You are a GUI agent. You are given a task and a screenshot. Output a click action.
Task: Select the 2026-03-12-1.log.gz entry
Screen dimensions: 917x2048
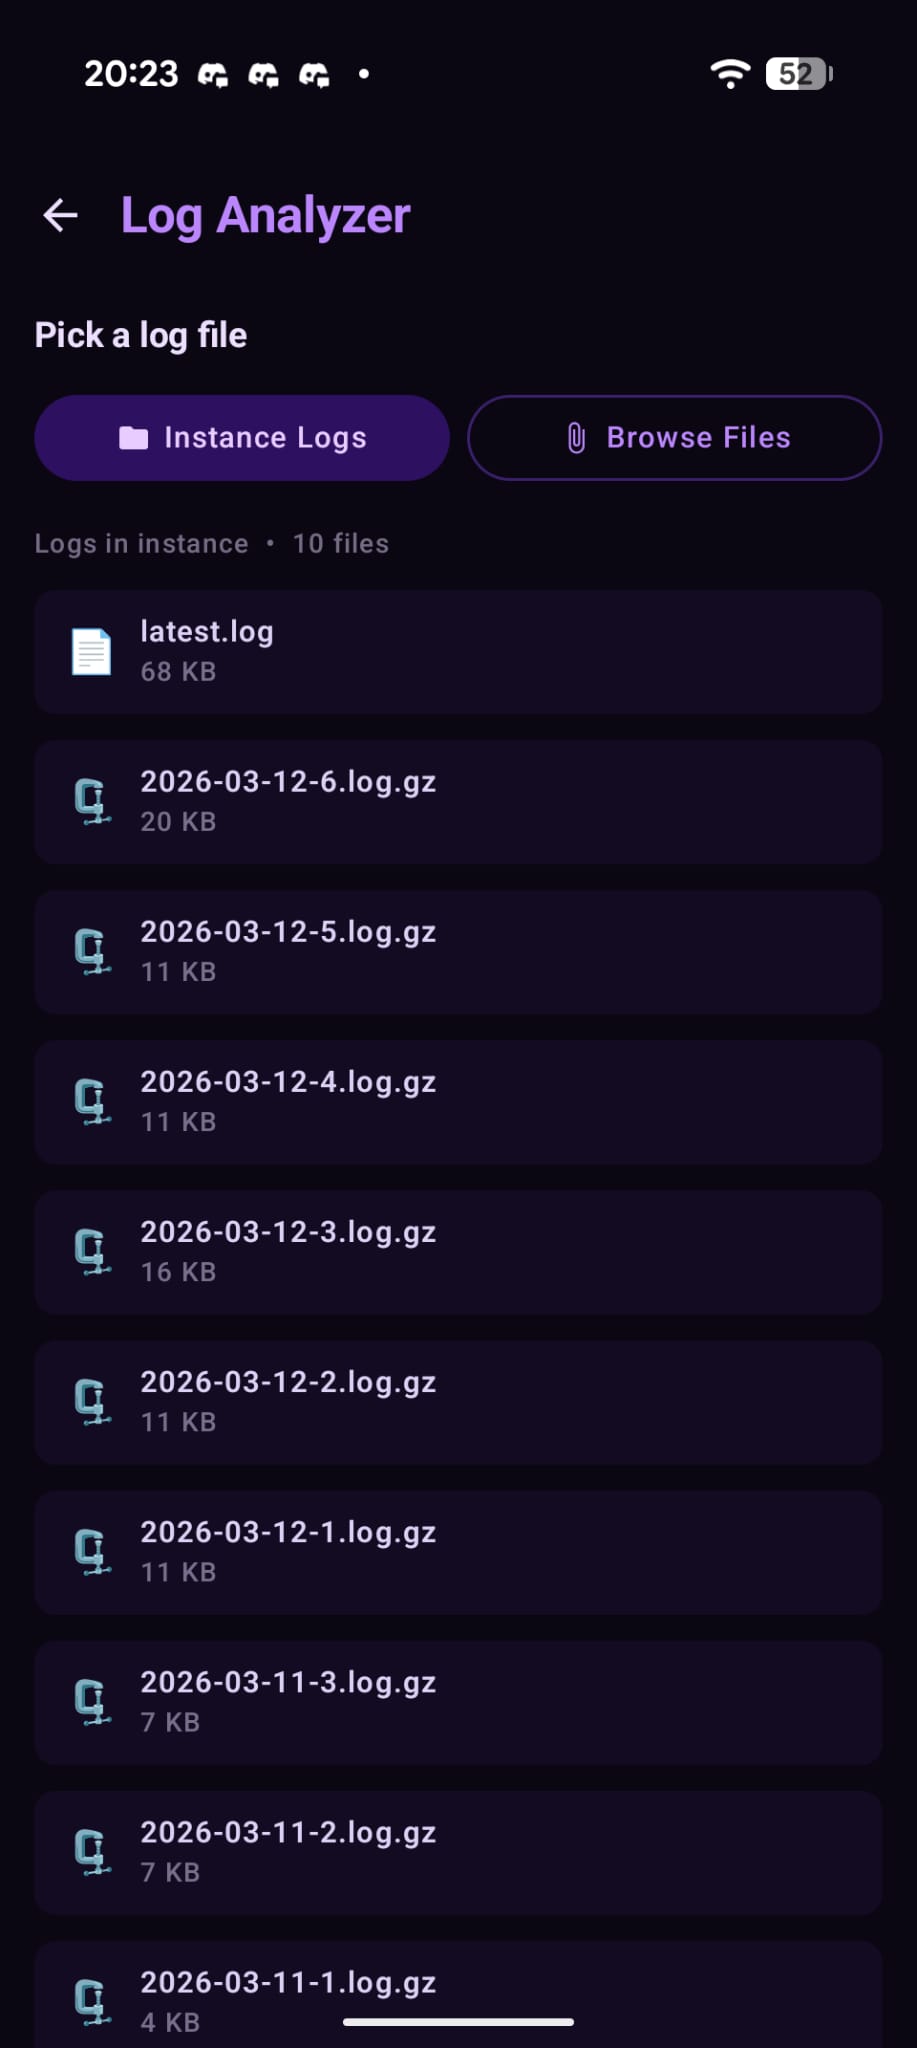(x=458, y=1551)
